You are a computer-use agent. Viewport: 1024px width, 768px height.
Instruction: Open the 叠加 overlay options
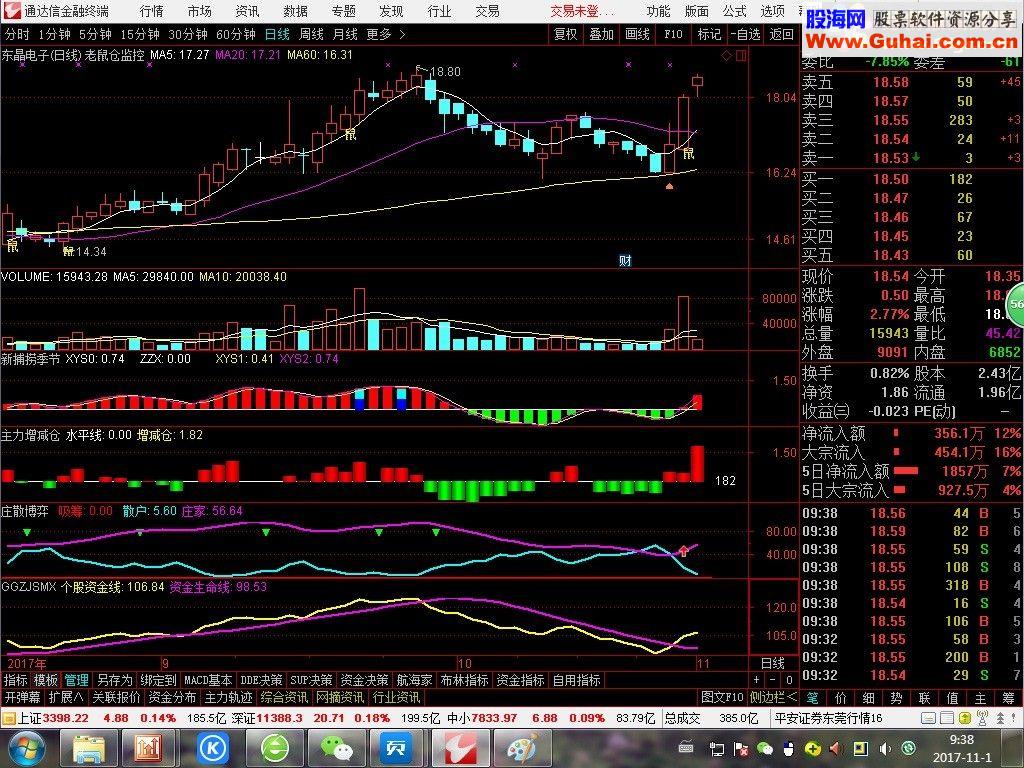601,34
